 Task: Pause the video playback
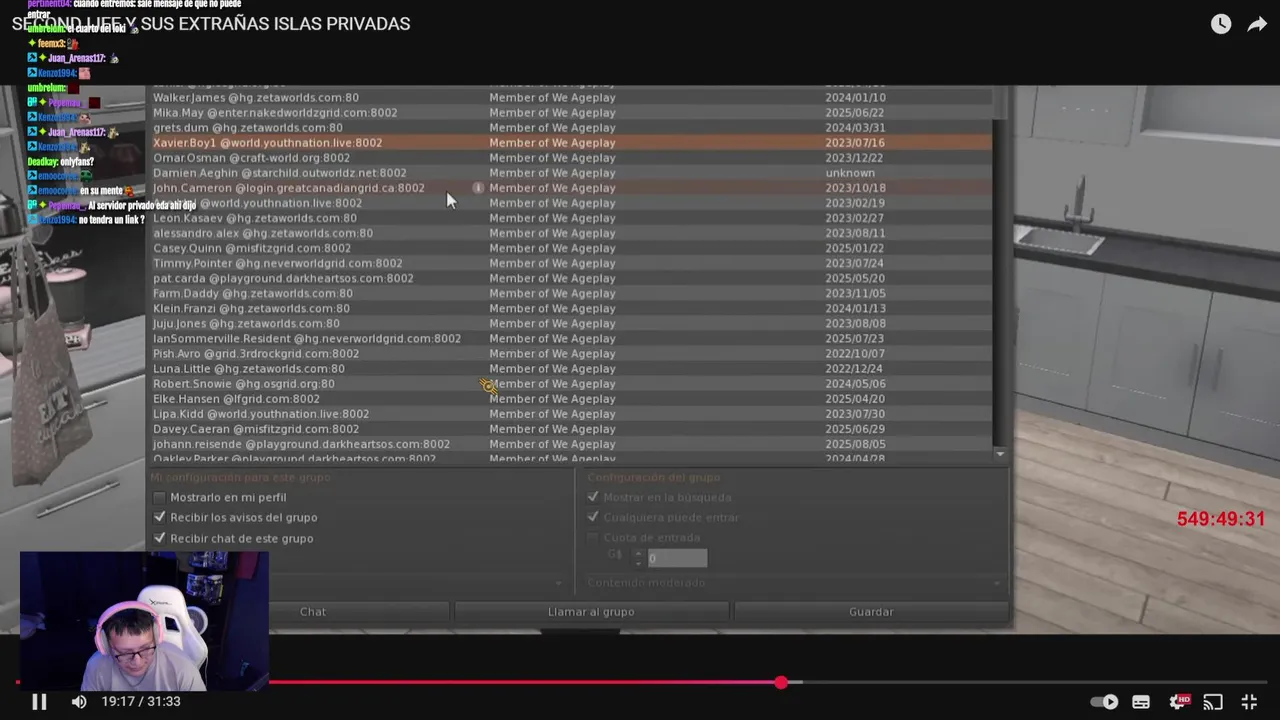(x=39, y=702)
